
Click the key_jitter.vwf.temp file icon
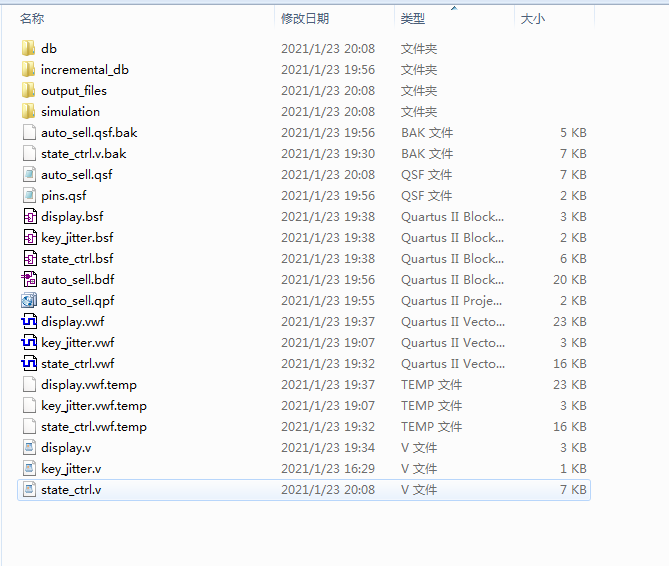tap(29, 405)
